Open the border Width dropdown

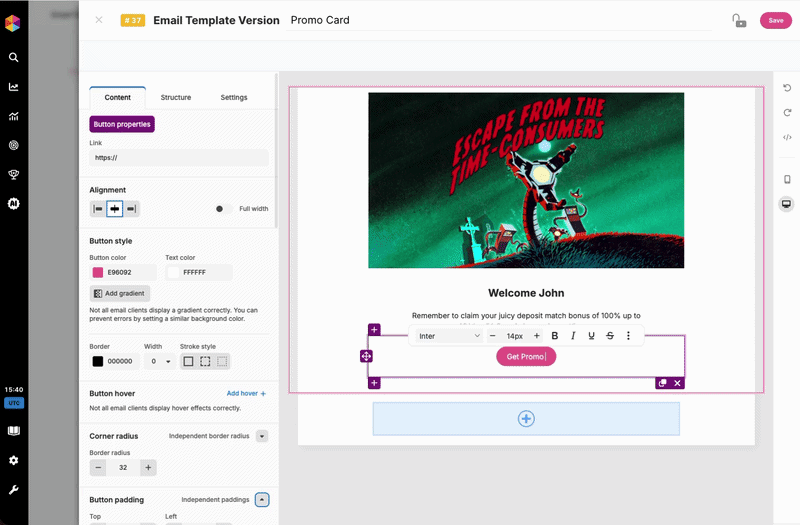tap(160, 361)
